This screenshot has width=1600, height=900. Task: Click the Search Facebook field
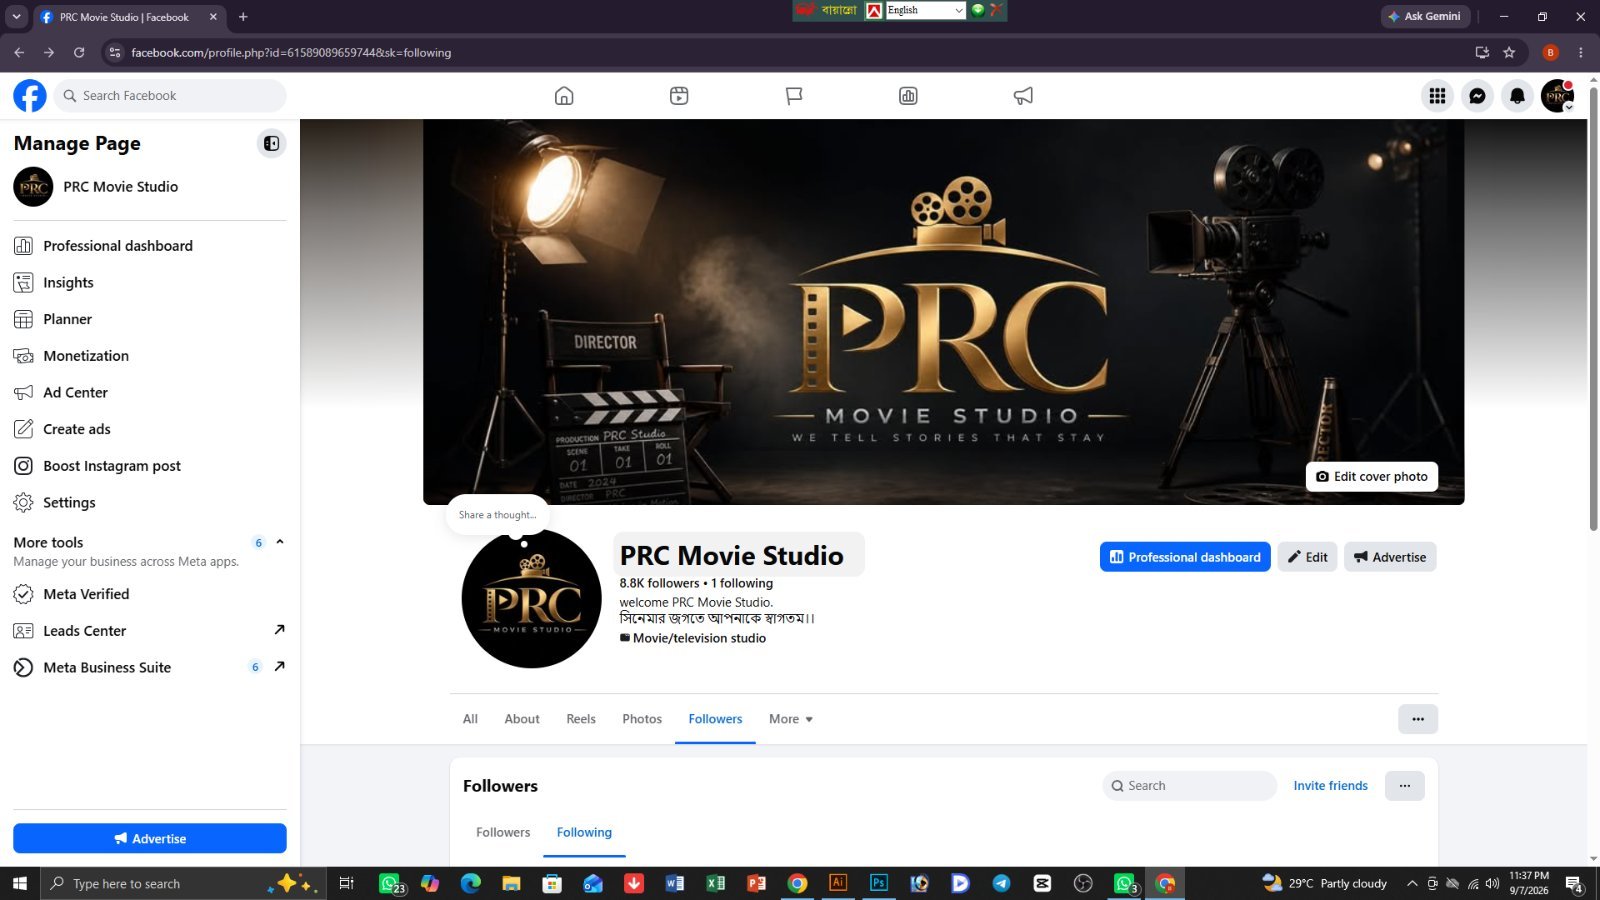click(170, 96)
